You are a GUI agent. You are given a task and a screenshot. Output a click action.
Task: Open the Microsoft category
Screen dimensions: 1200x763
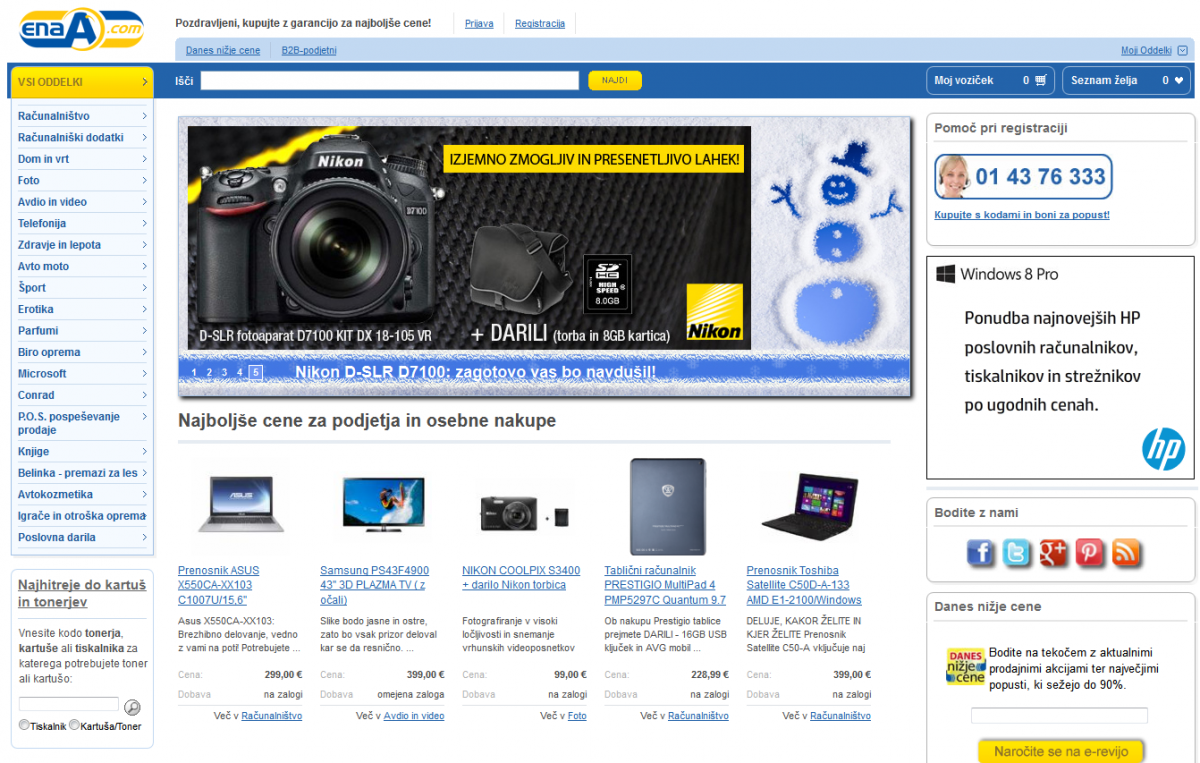[82, 374]
